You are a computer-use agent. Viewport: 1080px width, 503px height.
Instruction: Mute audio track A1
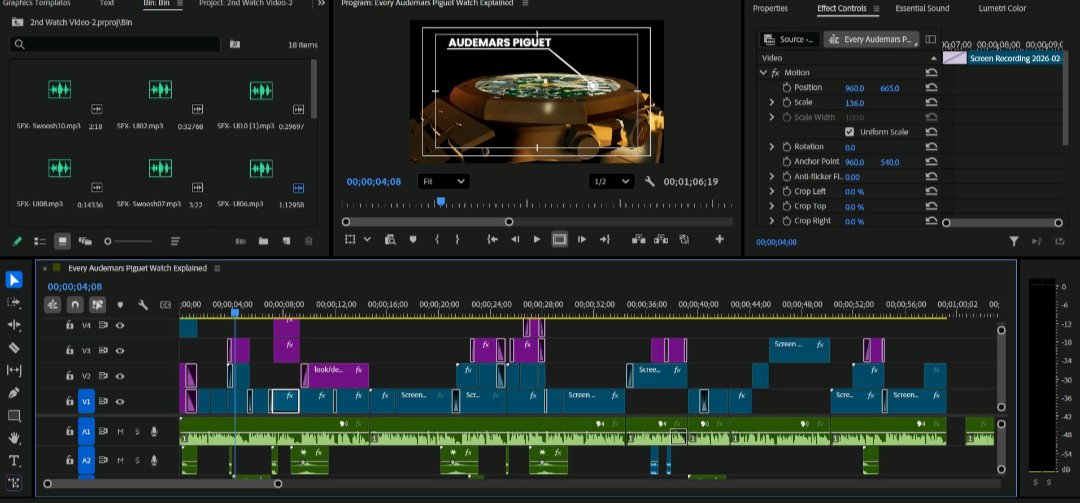pyautogui.click(x=121, y=431)
